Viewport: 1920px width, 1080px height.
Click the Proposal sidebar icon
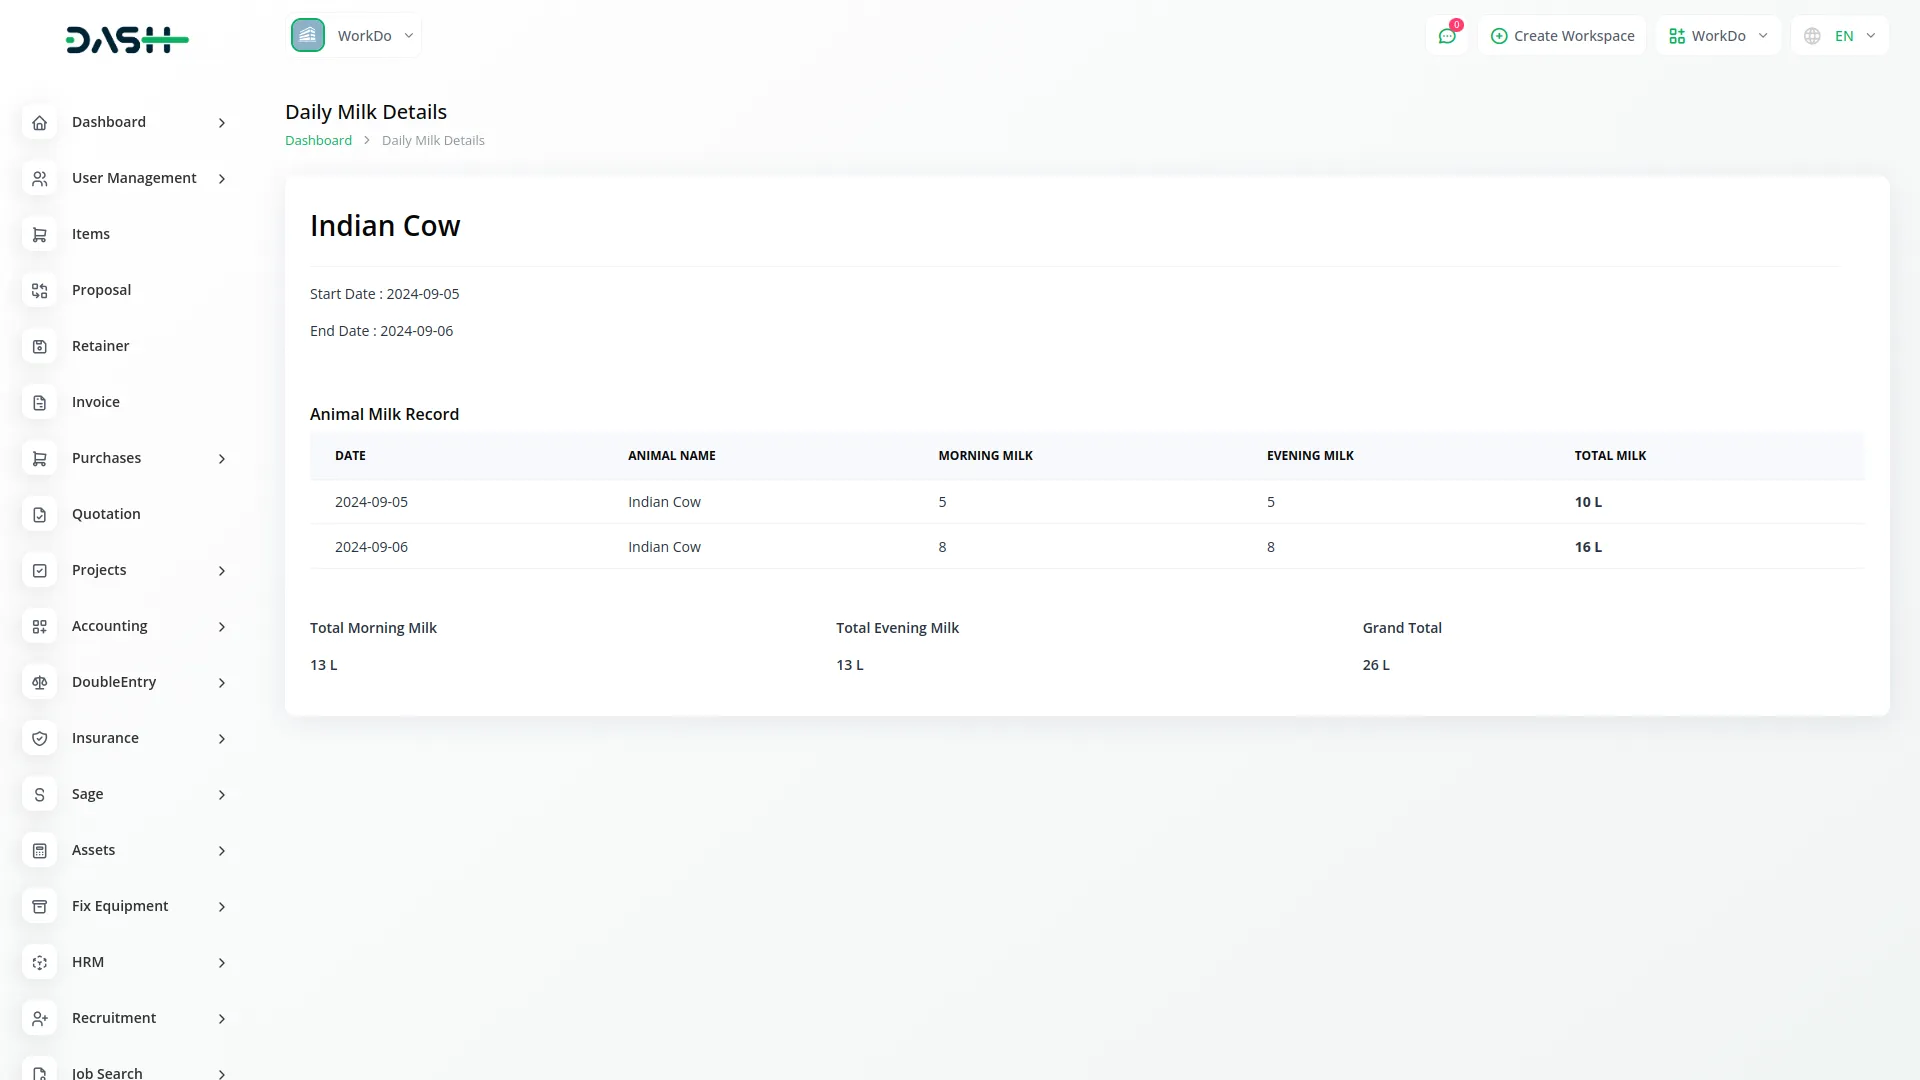coord(39,290)
